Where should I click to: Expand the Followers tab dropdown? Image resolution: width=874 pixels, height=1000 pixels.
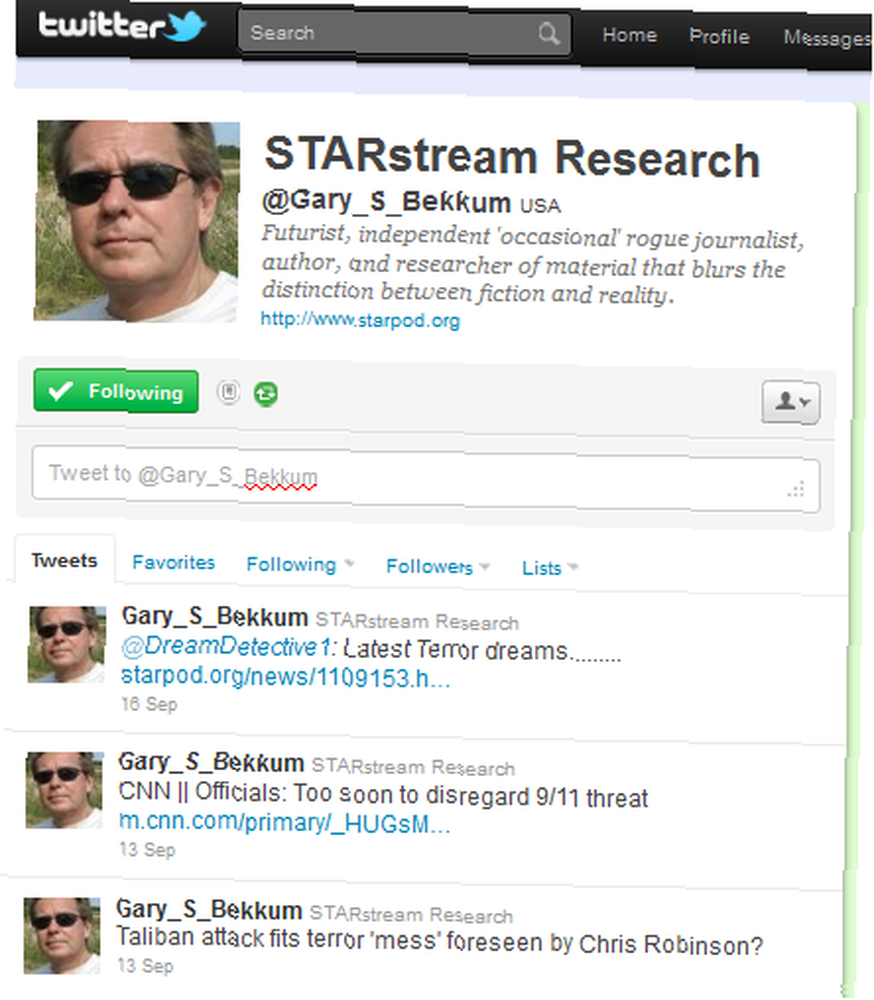coord(438,566)
